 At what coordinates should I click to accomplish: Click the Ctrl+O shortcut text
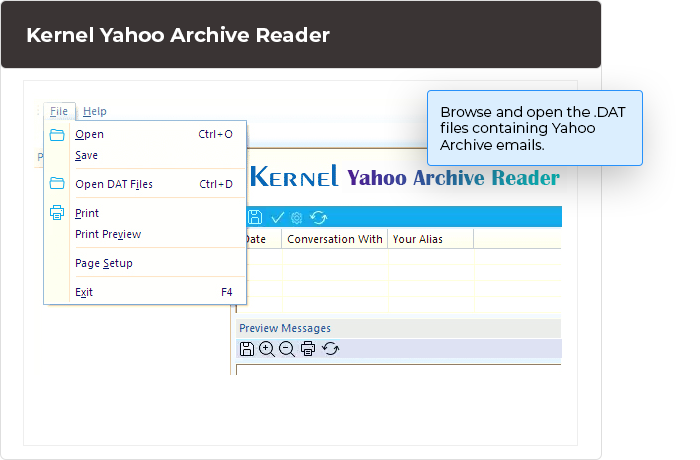(x=216, y=134)
